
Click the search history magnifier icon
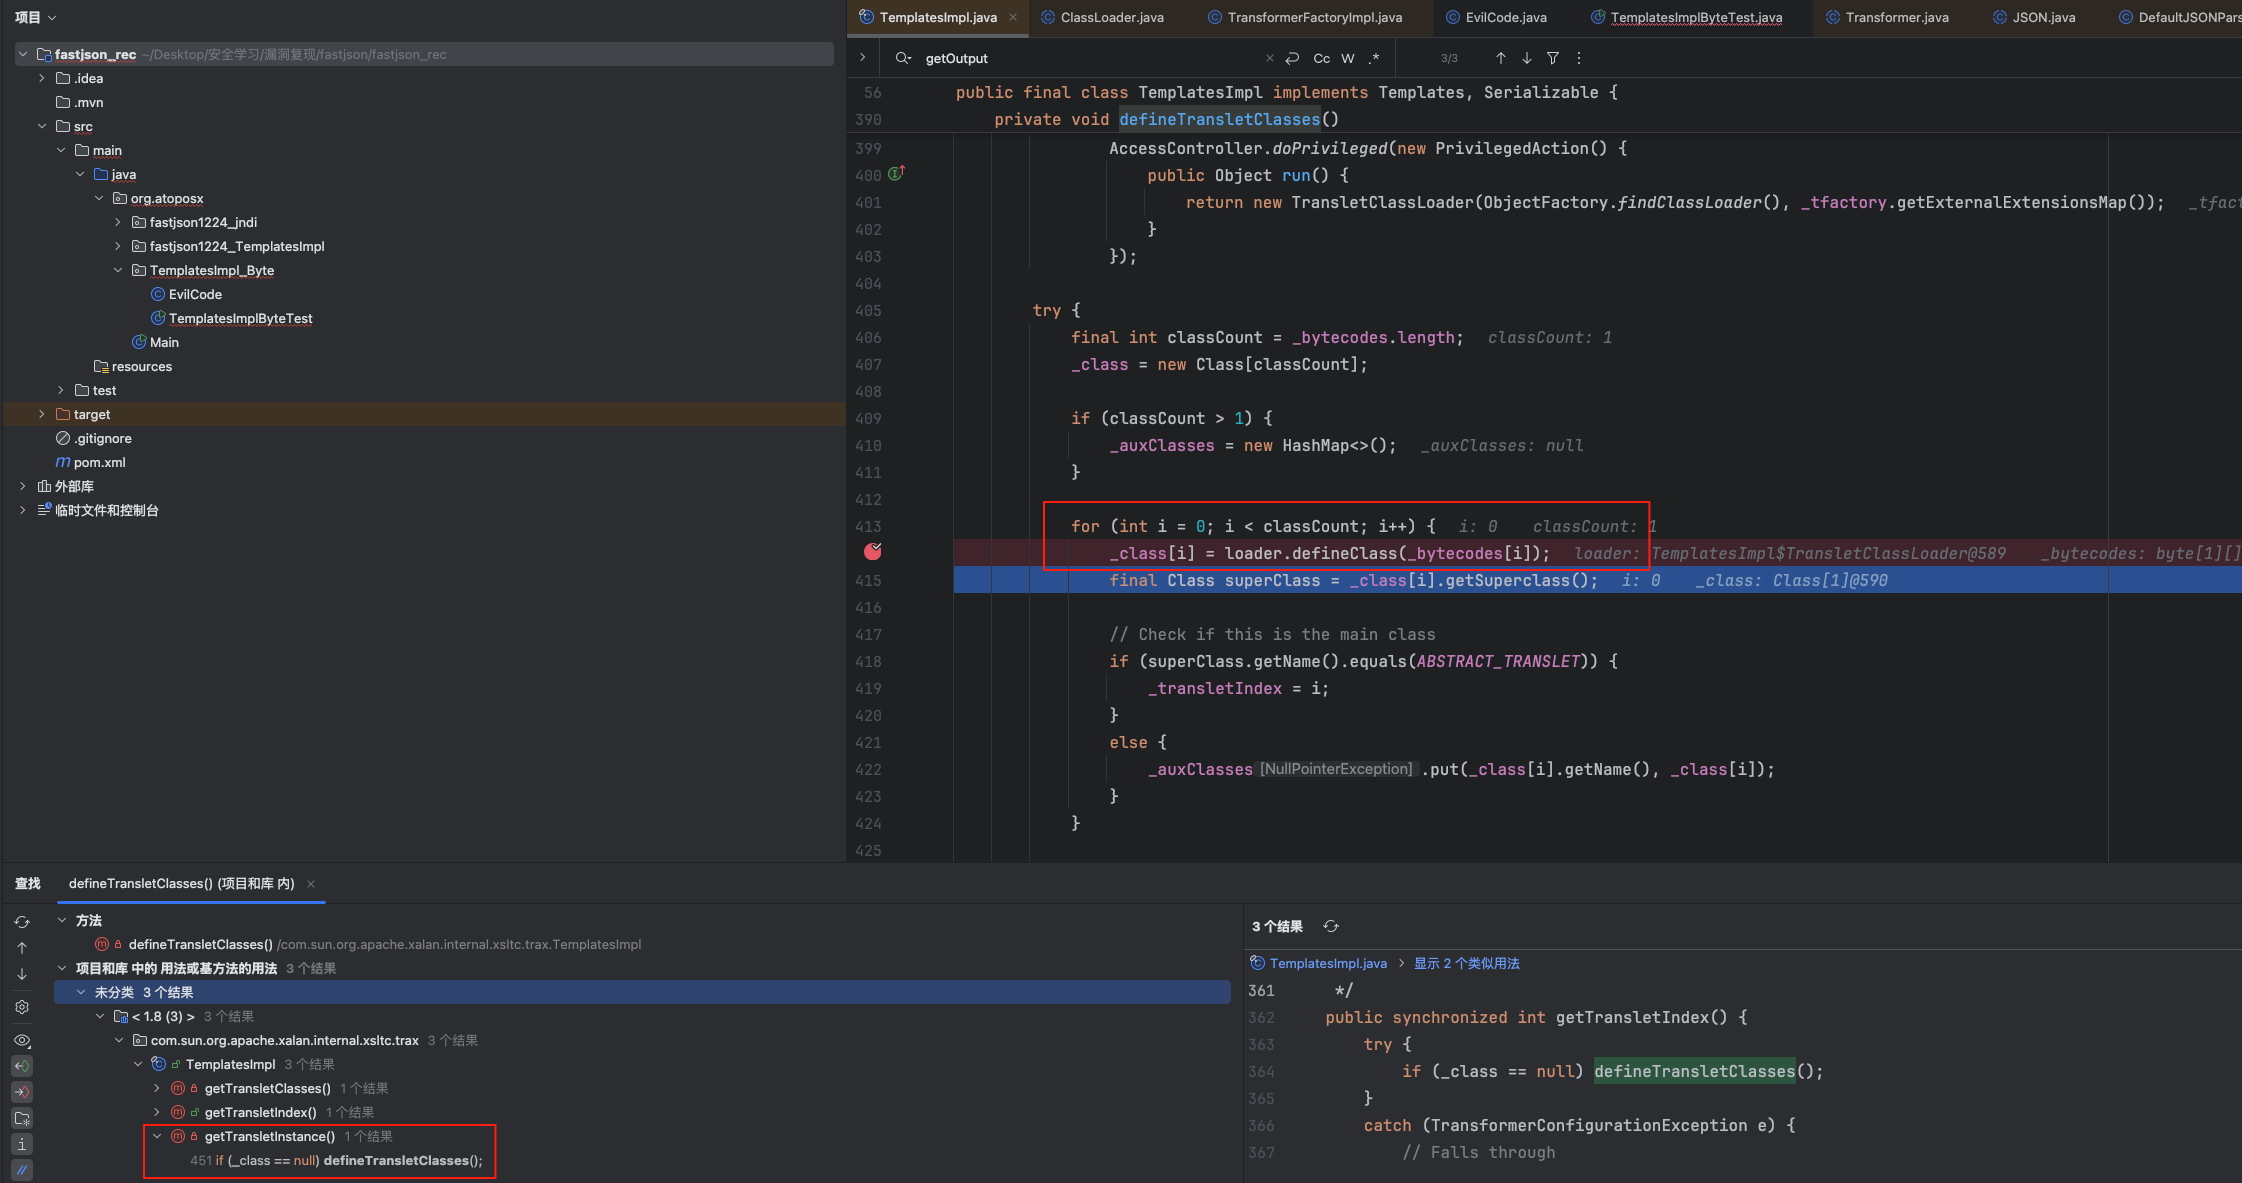click(903, 58)
